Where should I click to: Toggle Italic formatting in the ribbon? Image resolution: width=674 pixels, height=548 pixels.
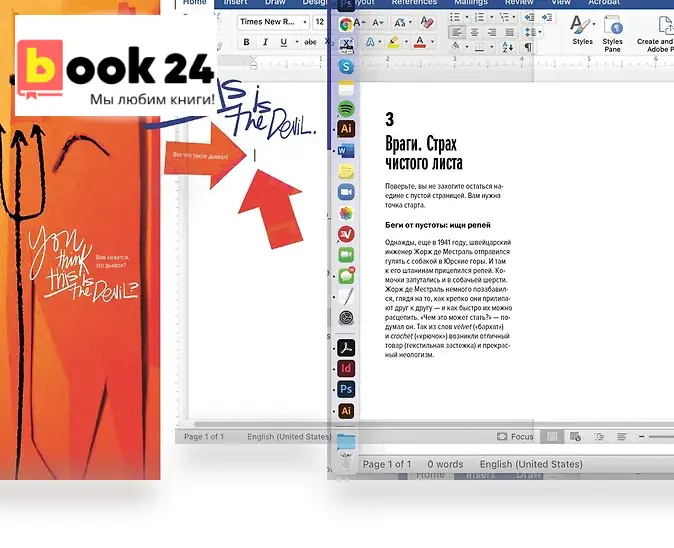(266, 42)
